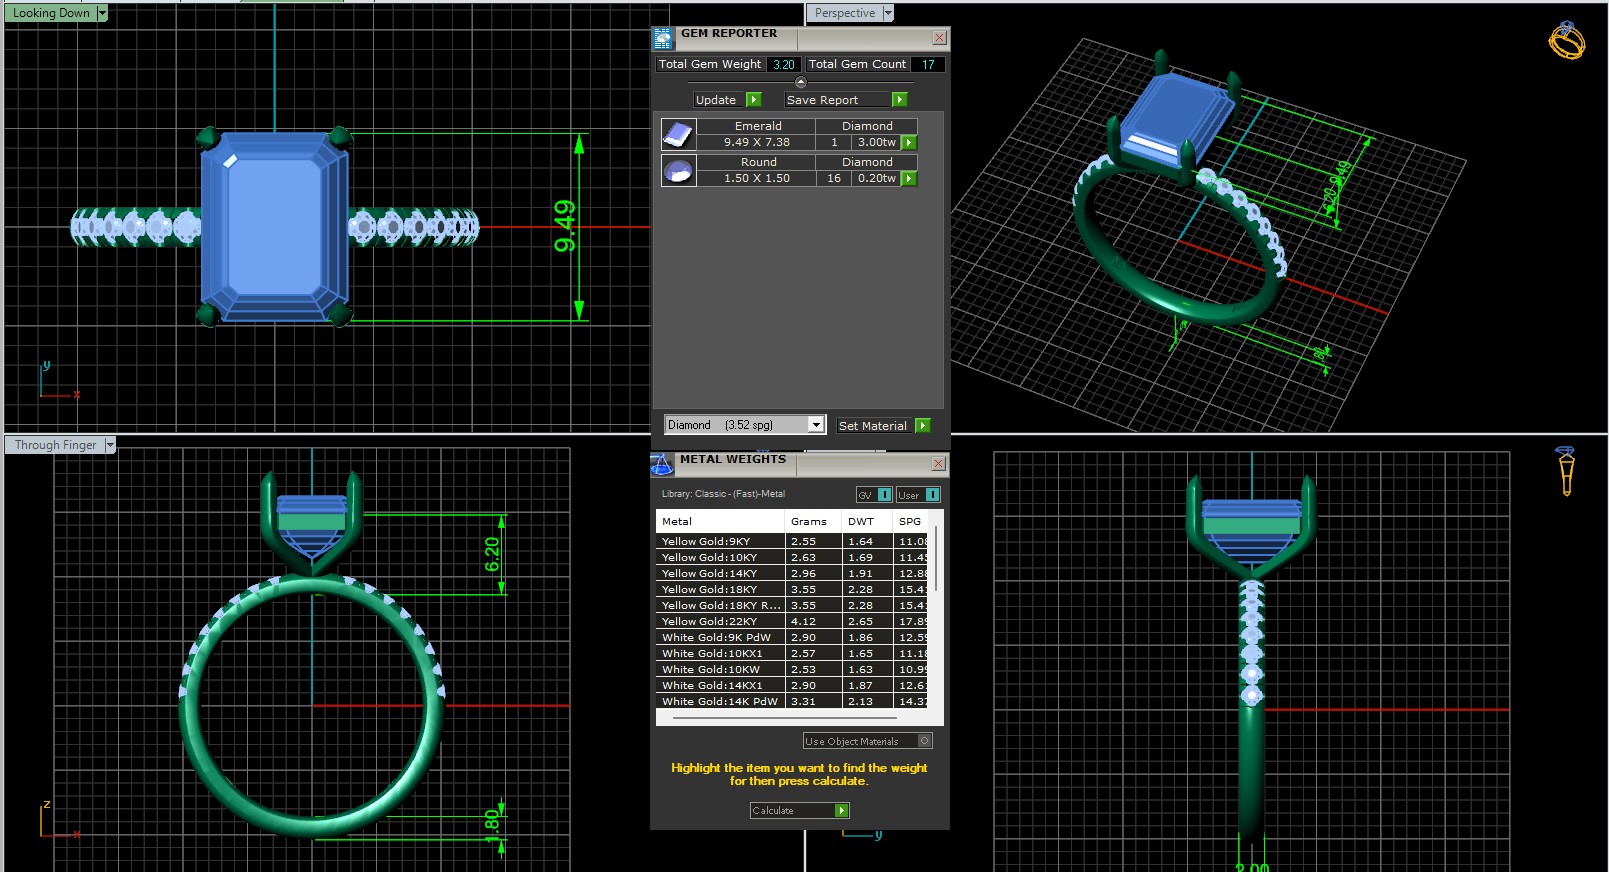Click the Gem Reporter panel icon
This screenshot has width=1609, height=872.
663,38
